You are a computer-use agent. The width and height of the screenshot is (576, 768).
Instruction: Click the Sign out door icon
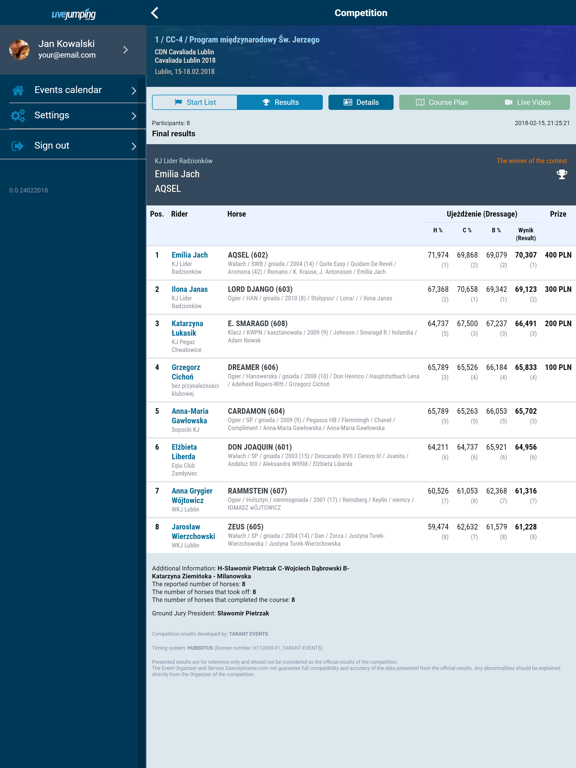coord(18,145)
